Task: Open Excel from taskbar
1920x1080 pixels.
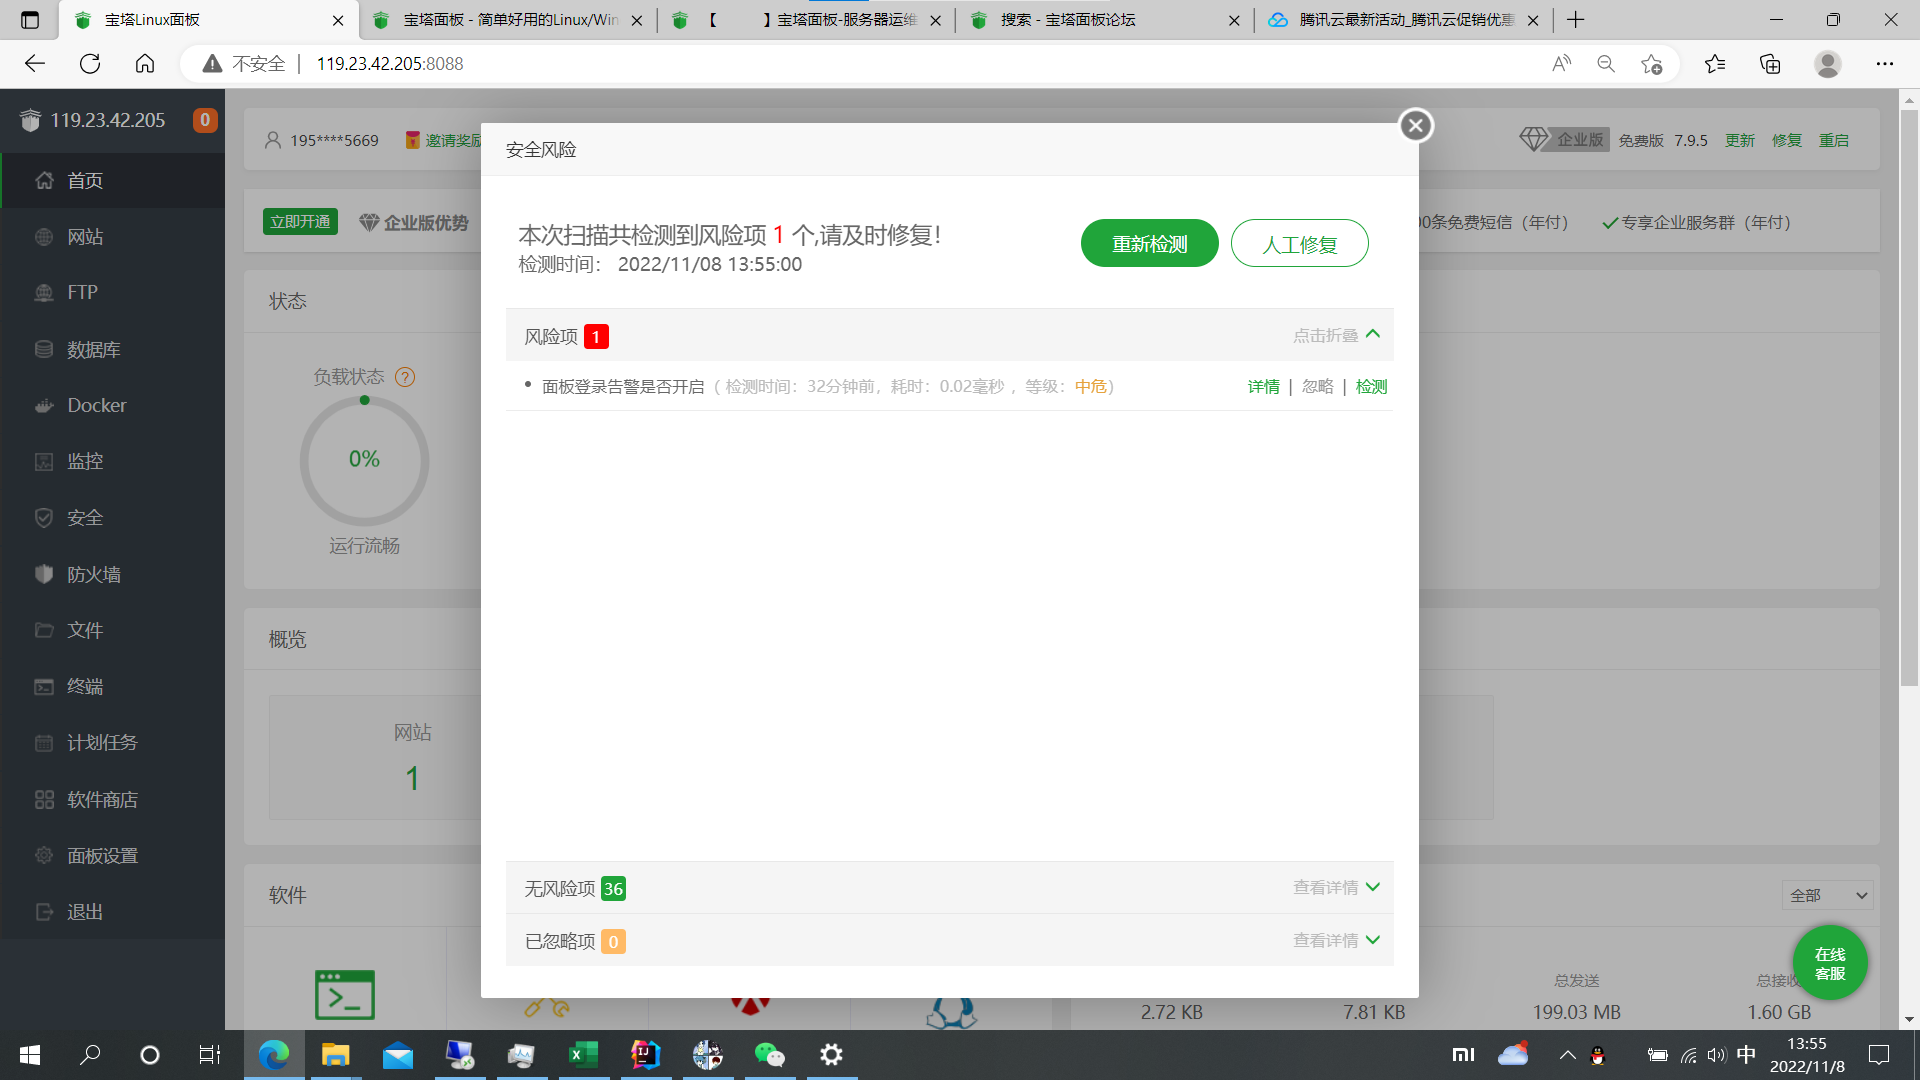Action: 583,1055
